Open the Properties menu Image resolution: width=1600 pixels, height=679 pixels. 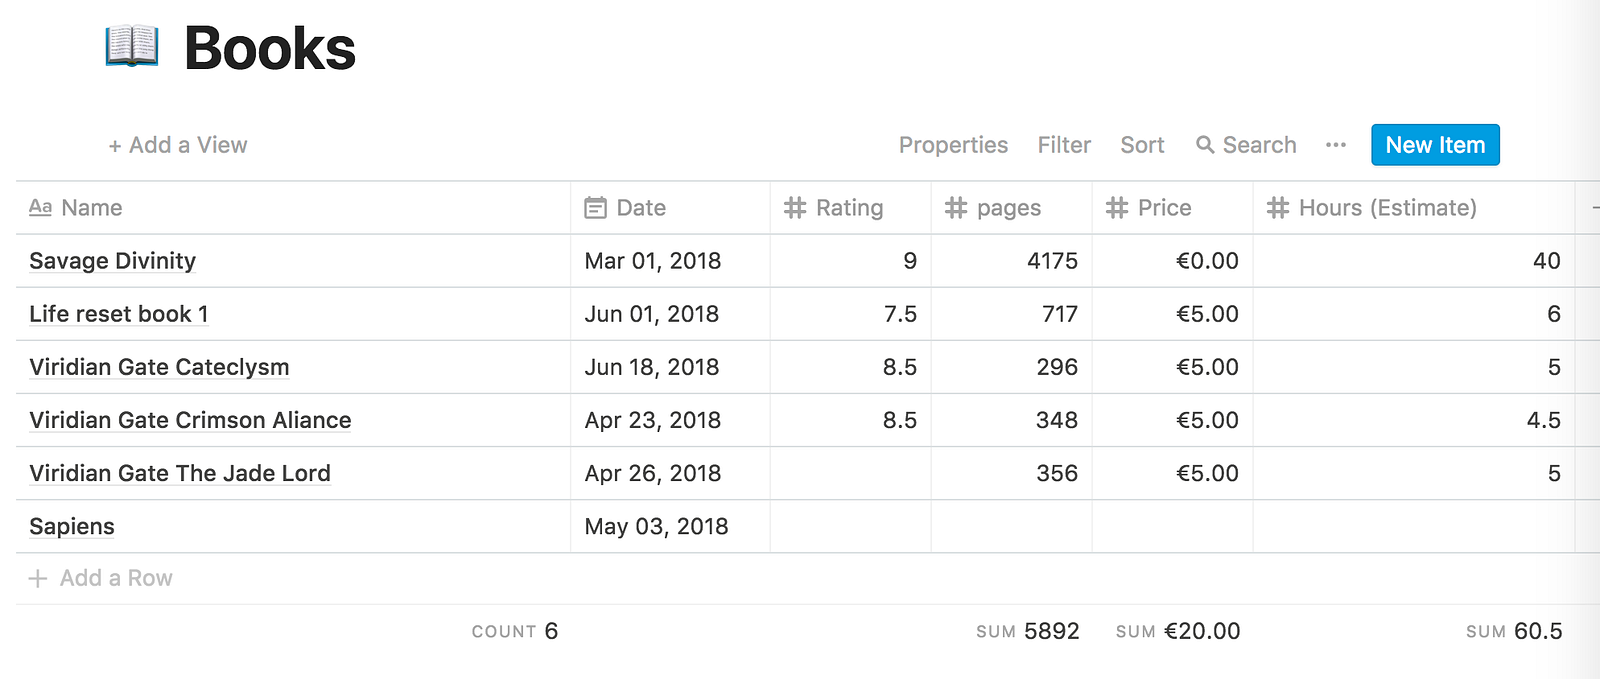tap(953, 145)
